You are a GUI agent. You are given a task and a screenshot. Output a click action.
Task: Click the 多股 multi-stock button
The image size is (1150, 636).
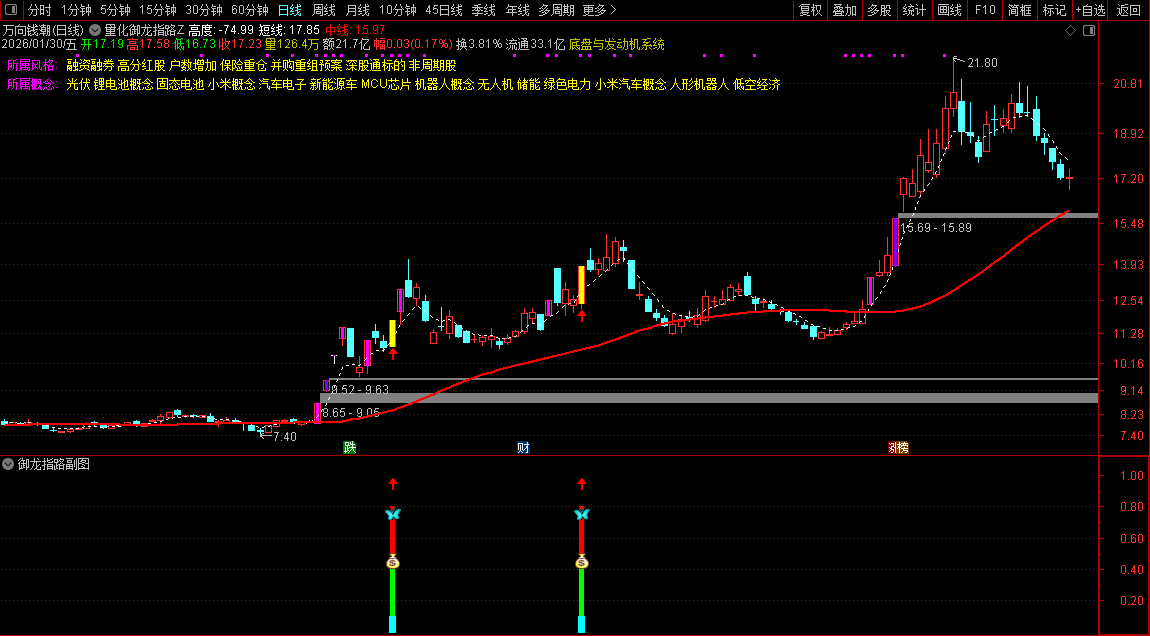[x=879, y=10]
